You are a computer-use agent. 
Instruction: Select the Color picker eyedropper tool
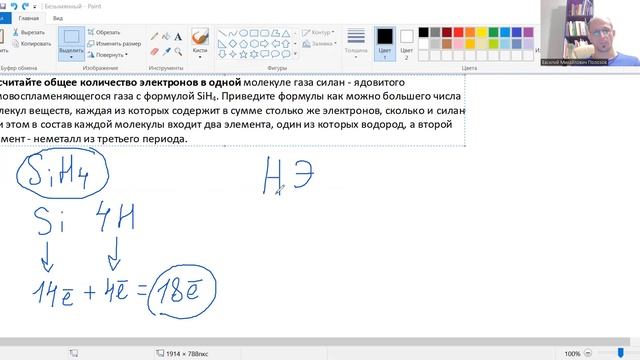(166, 51)
